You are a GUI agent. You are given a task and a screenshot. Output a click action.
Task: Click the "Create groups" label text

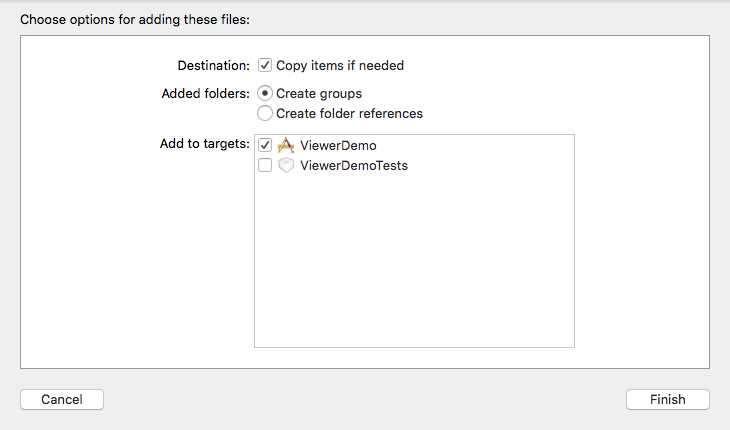(x=319, y=94)
